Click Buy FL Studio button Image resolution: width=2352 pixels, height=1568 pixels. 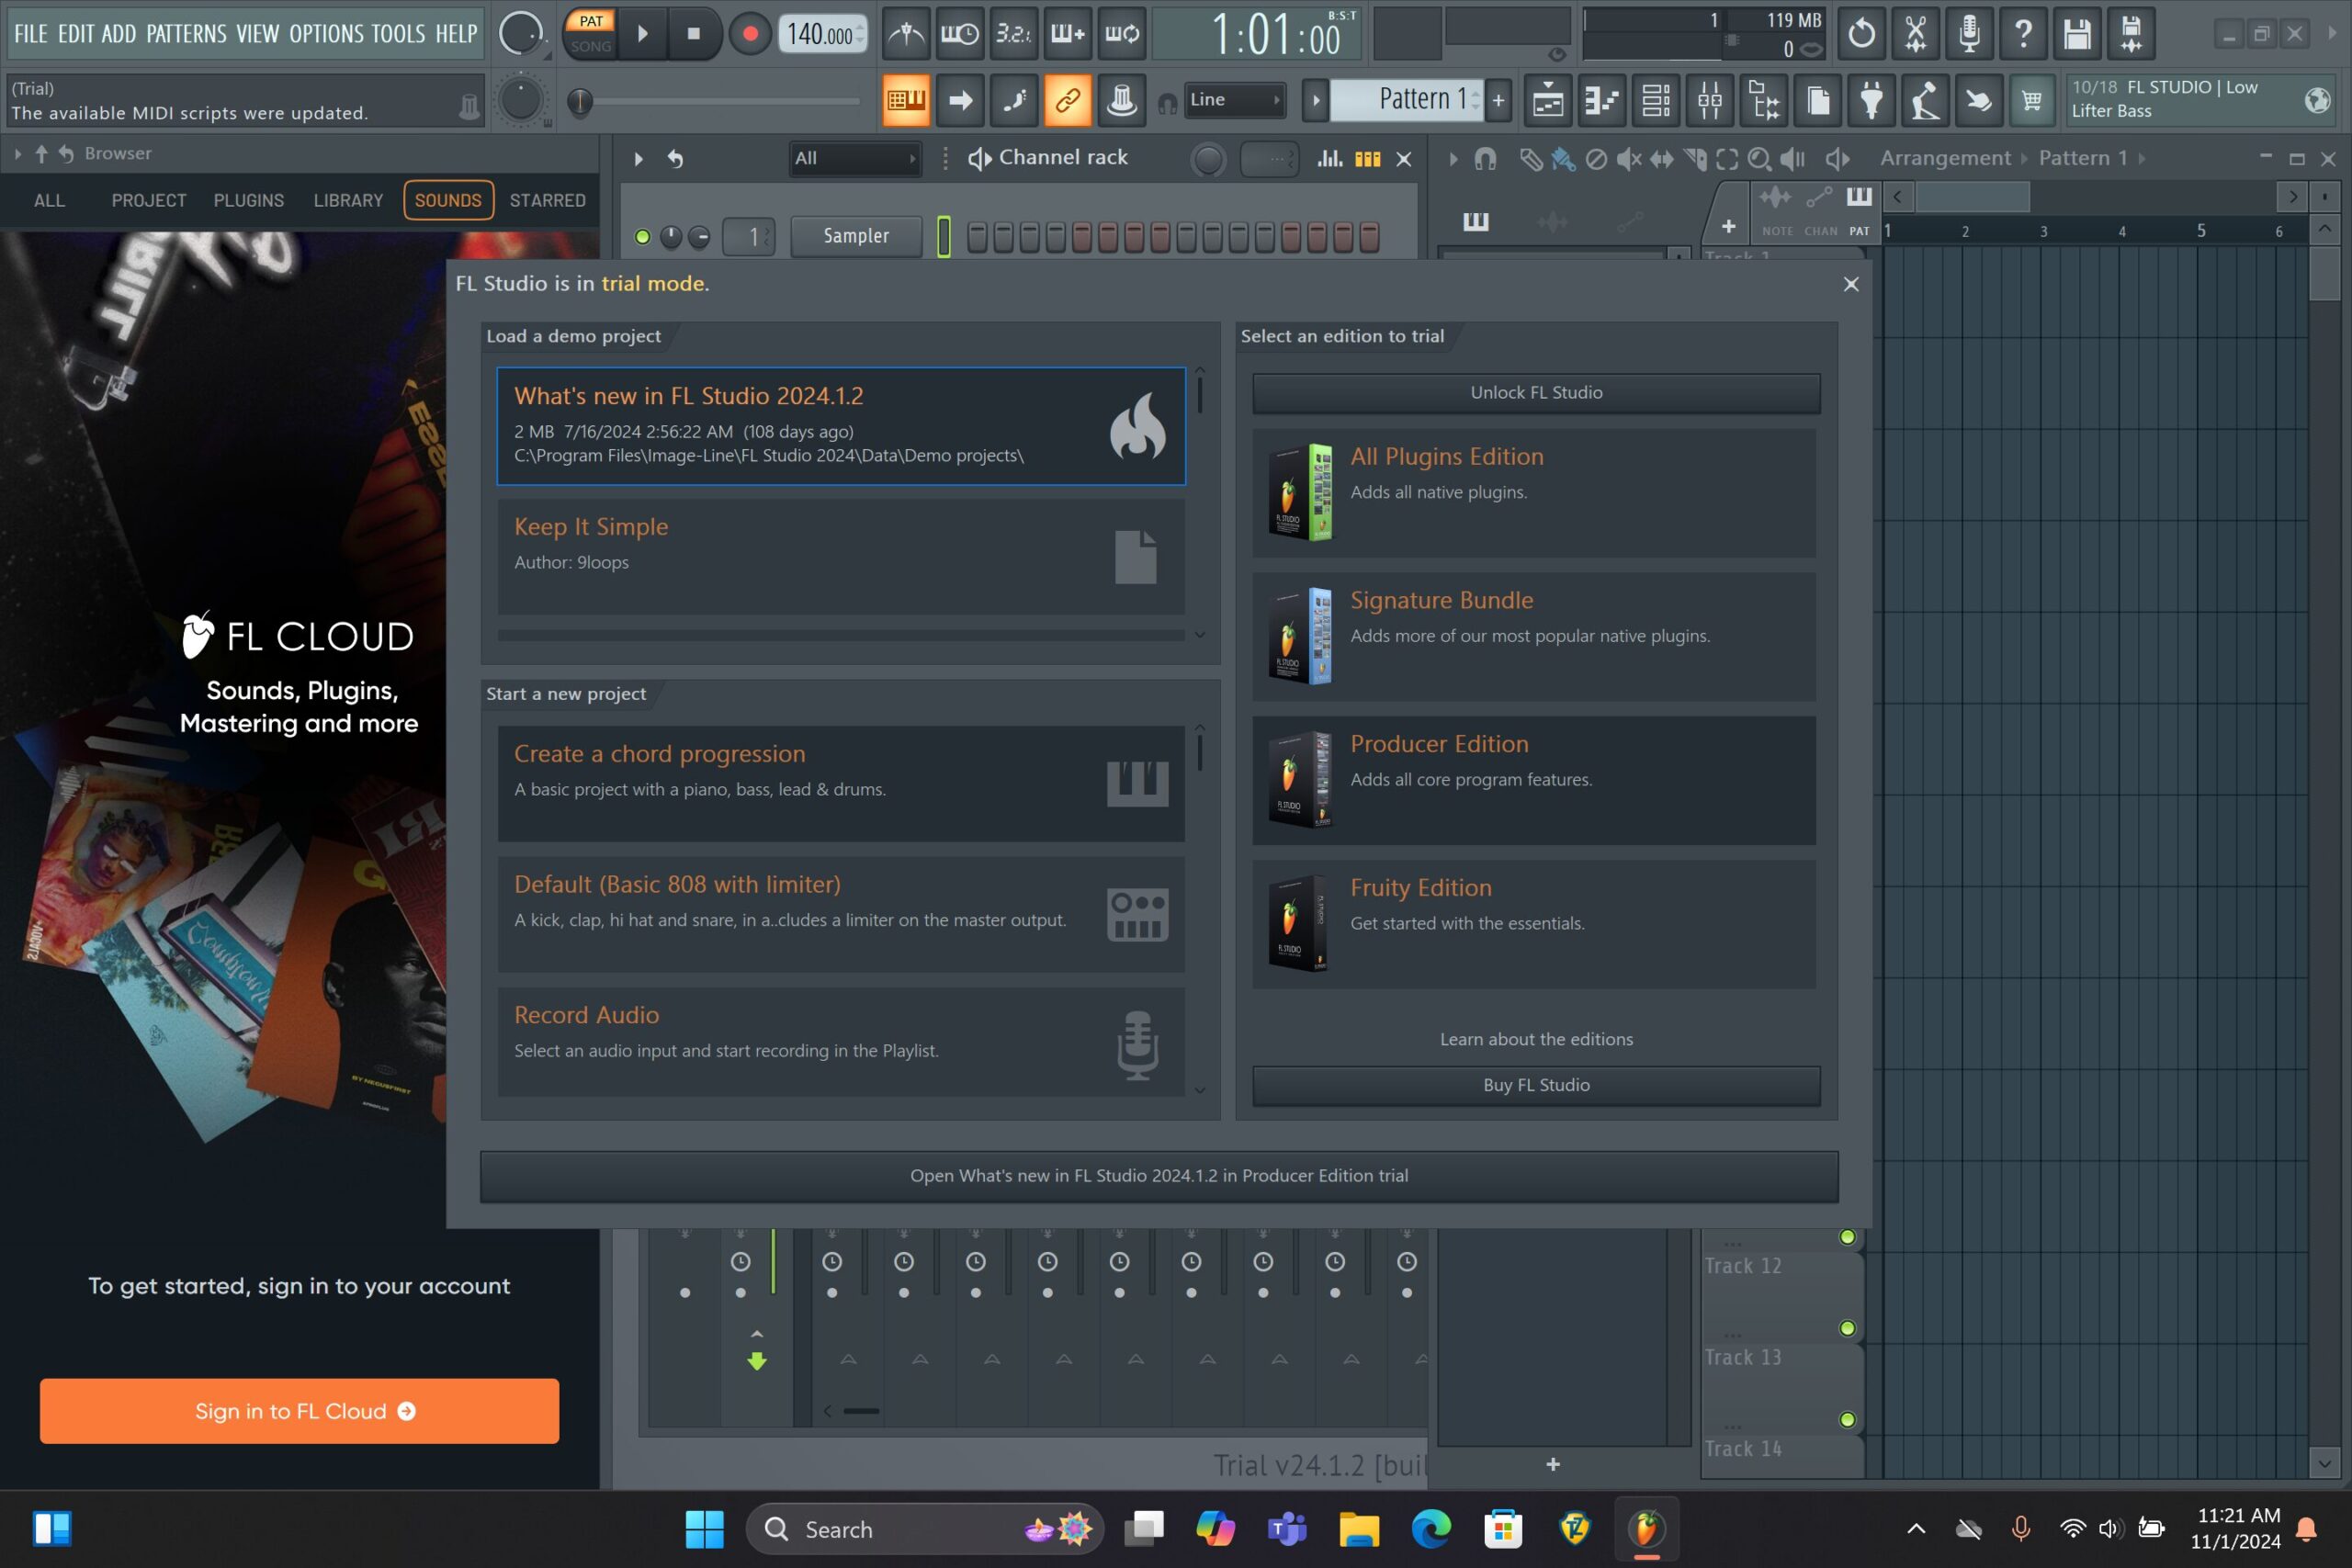click(1536, 1085)
